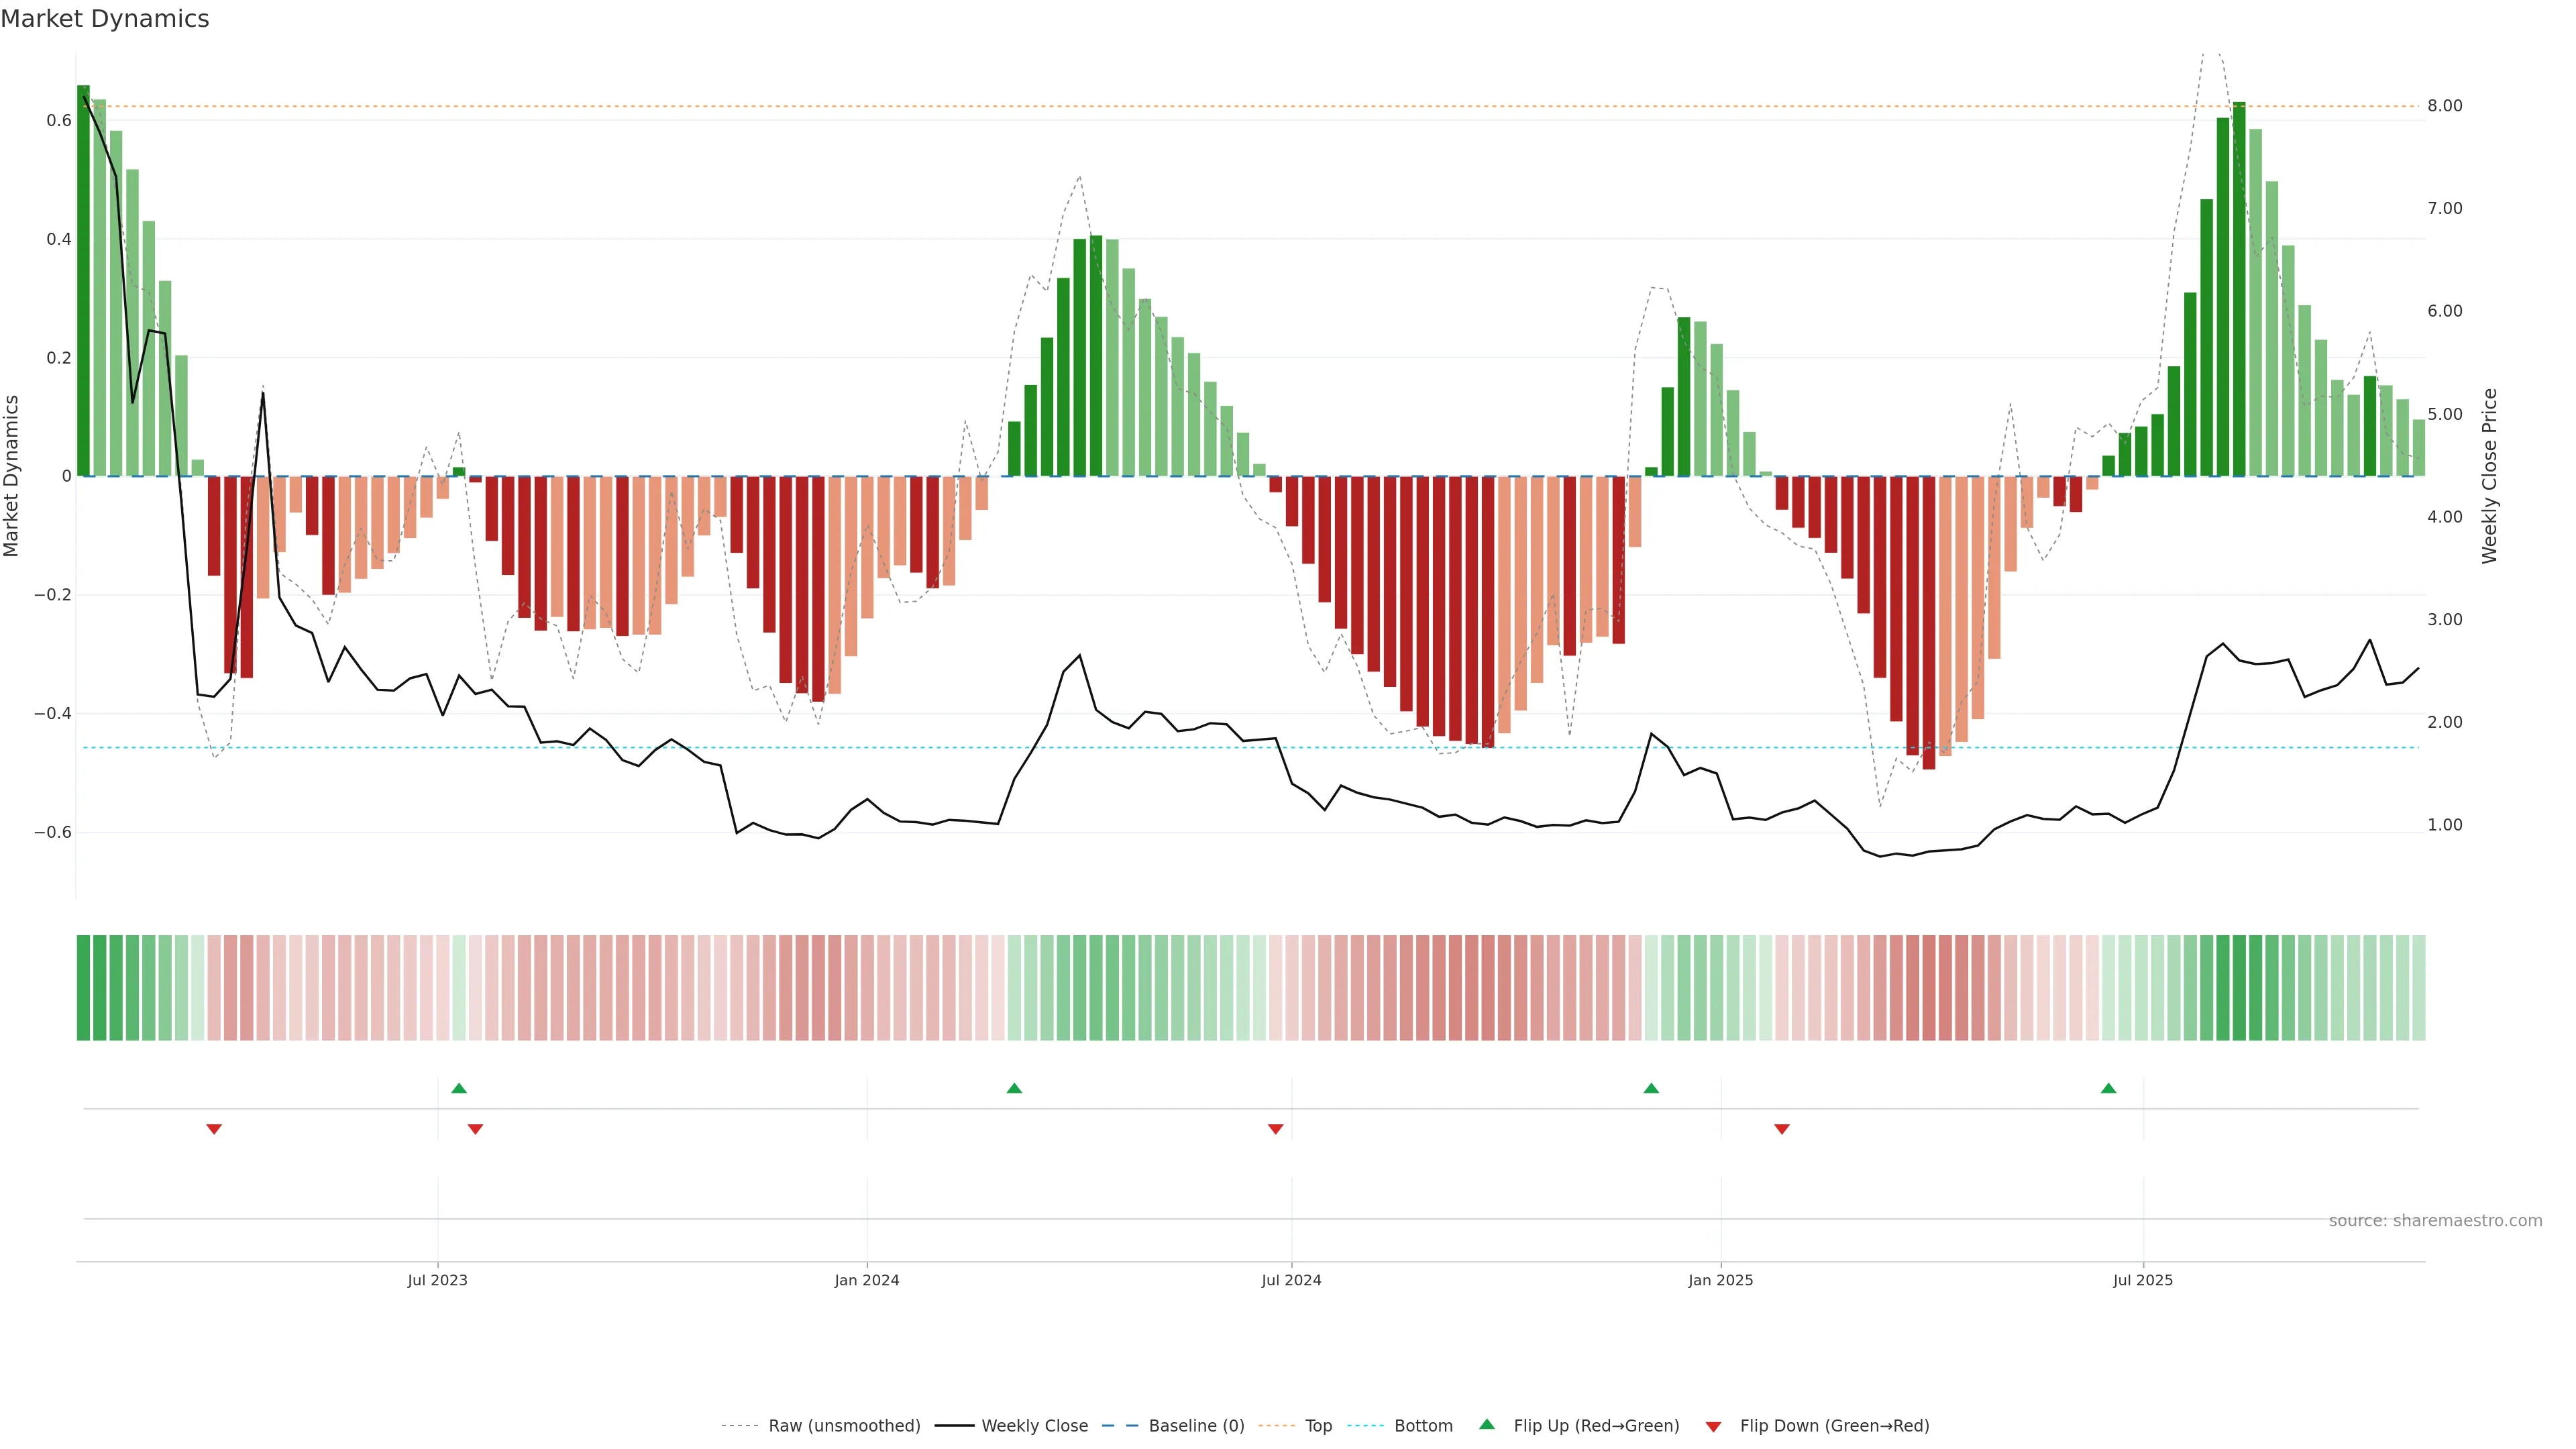Click the green flip-up triangle before Jul 2025
The height and width of the screenshot is (1449, 2576).
tap(2108, 1088)
